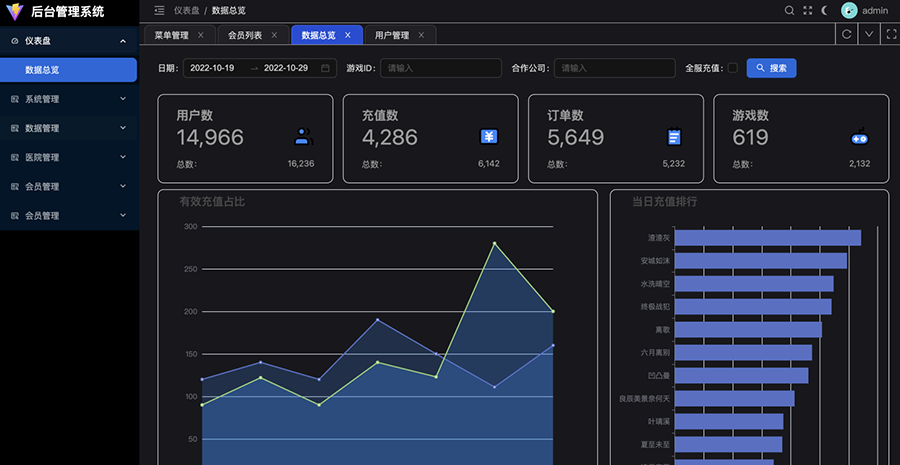Expand the 系统管理 sidebar menu
900x465 pixels.
point(69,99)
